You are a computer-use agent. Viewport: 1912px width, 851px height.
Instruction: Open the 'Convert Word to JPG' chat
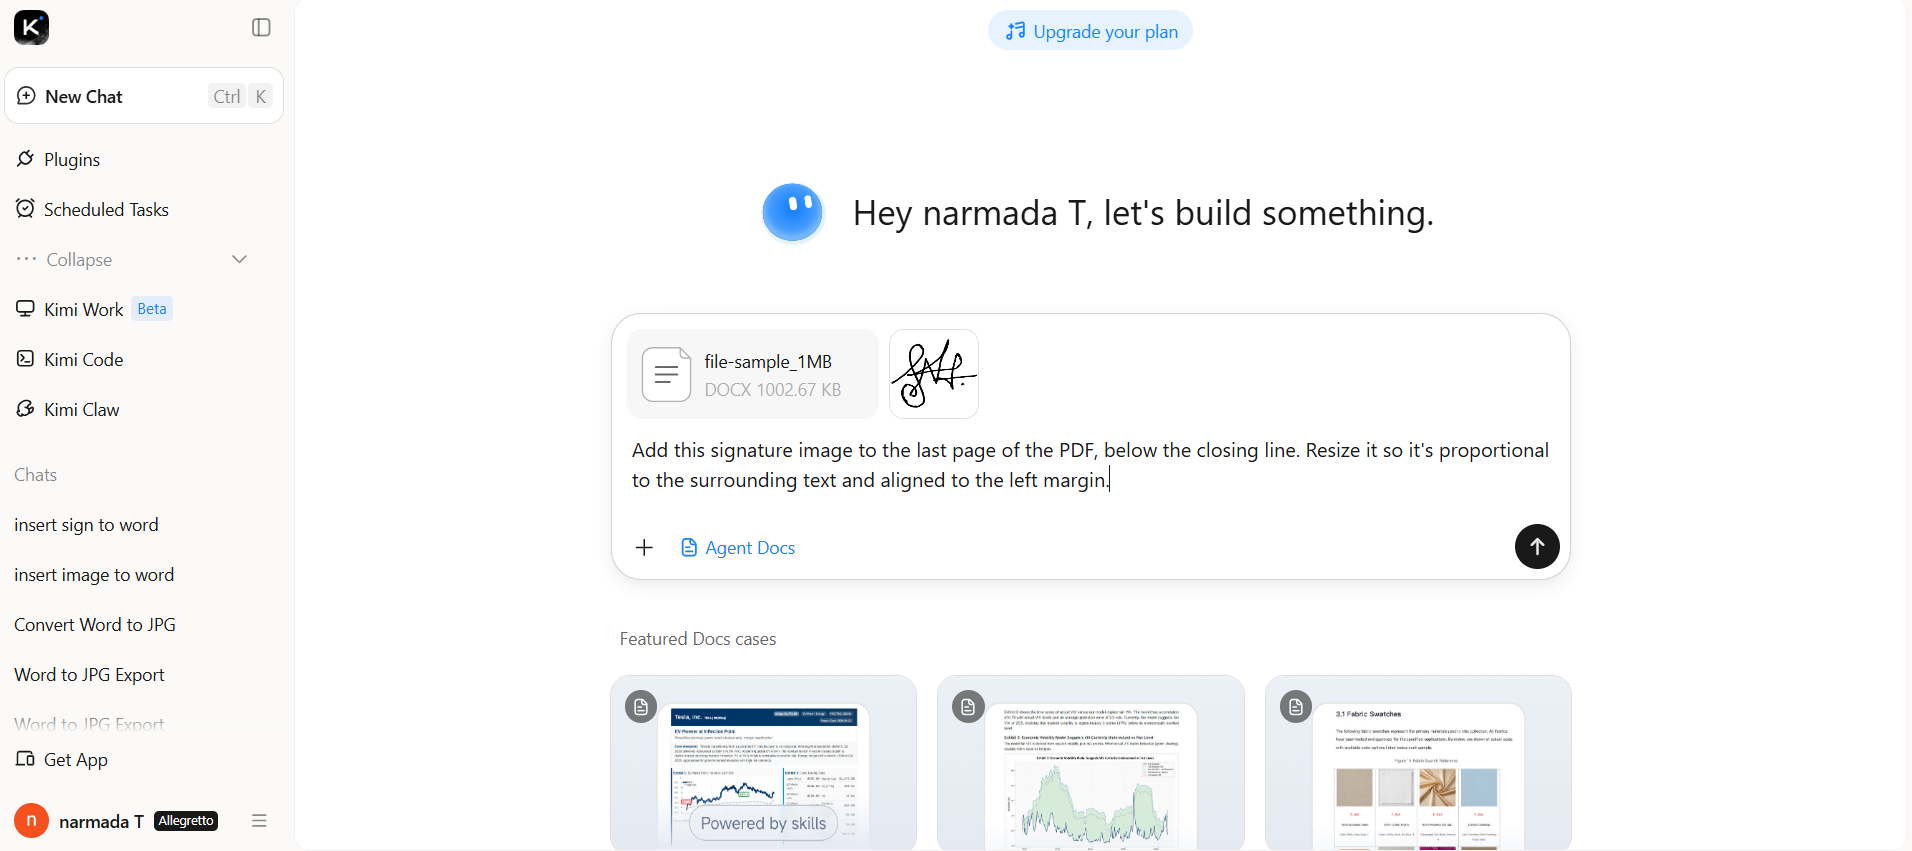click(x=95, y=625)
